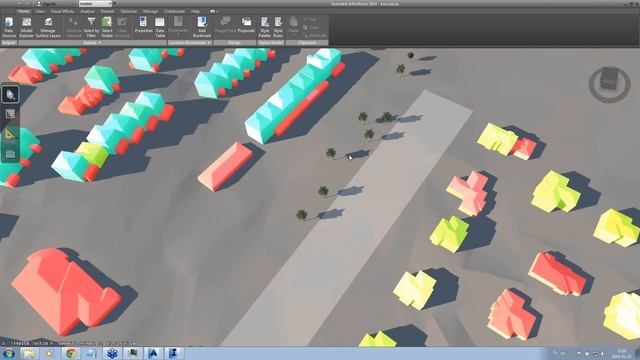Screen dimensions: 640x360
Task: Open the Present ribbon tab
Action: pos(107,11)
